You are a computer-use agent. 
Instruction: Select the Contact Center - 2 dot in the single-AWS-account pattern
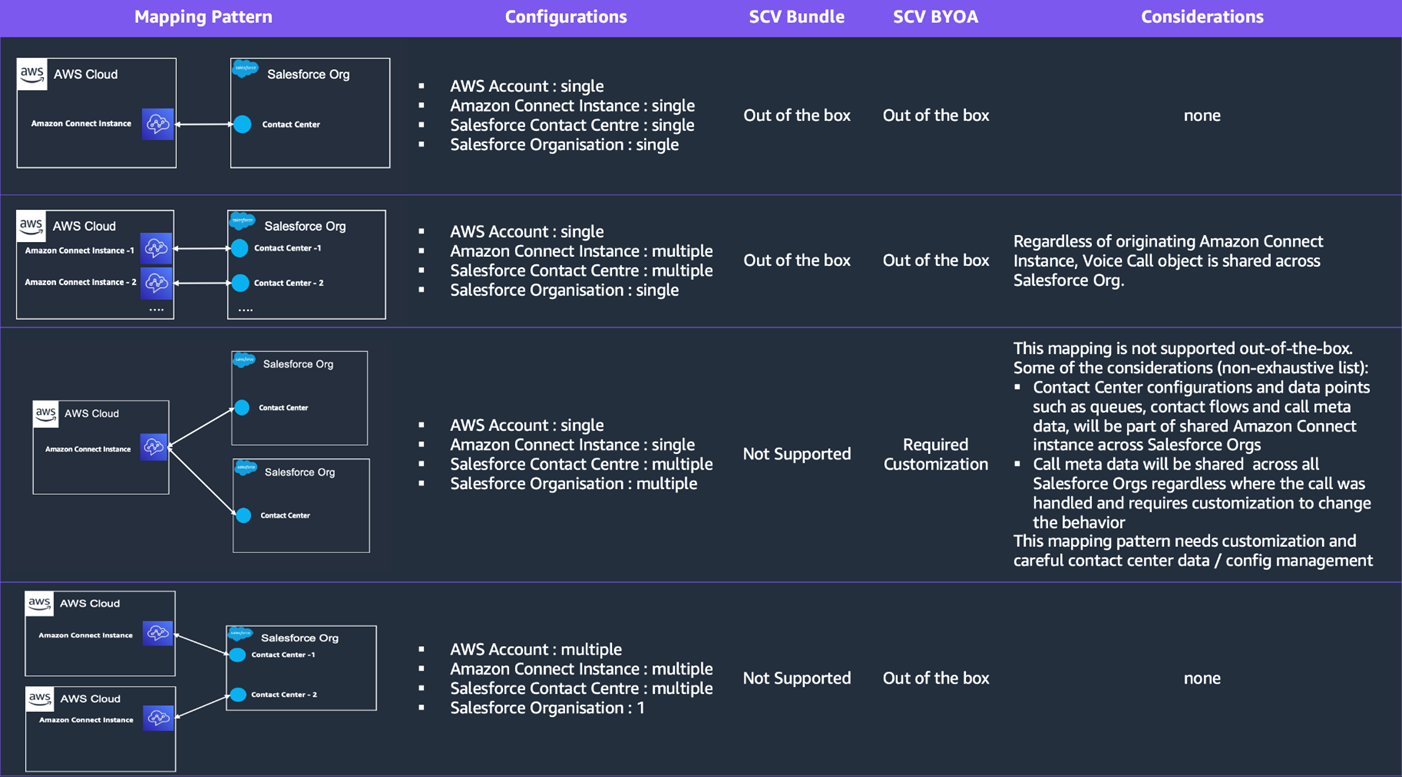[x=240, y=283]
